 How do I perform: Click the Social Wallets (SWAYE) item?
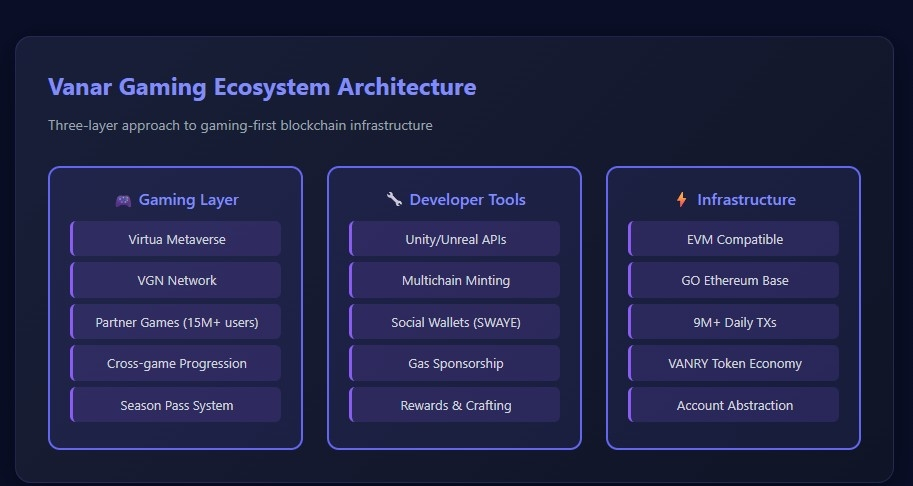(454, 322)
